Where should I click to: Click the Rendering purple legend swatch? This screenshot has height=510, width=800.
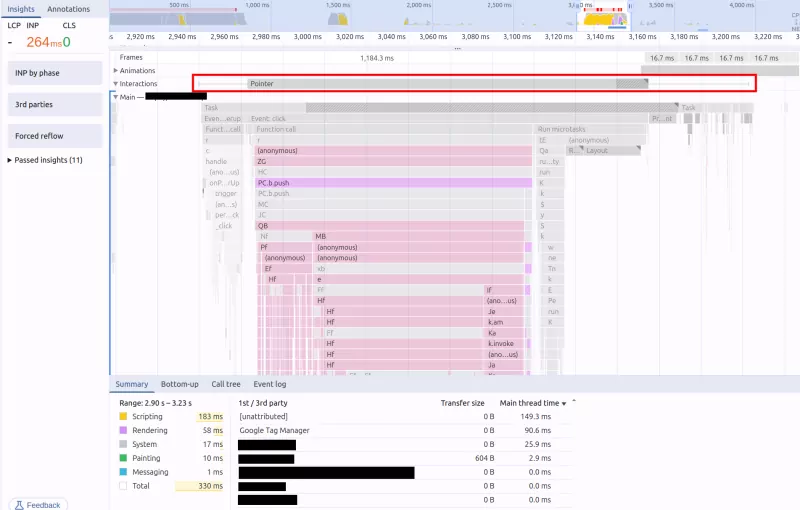pyautogui.click(x=123, y=430)
